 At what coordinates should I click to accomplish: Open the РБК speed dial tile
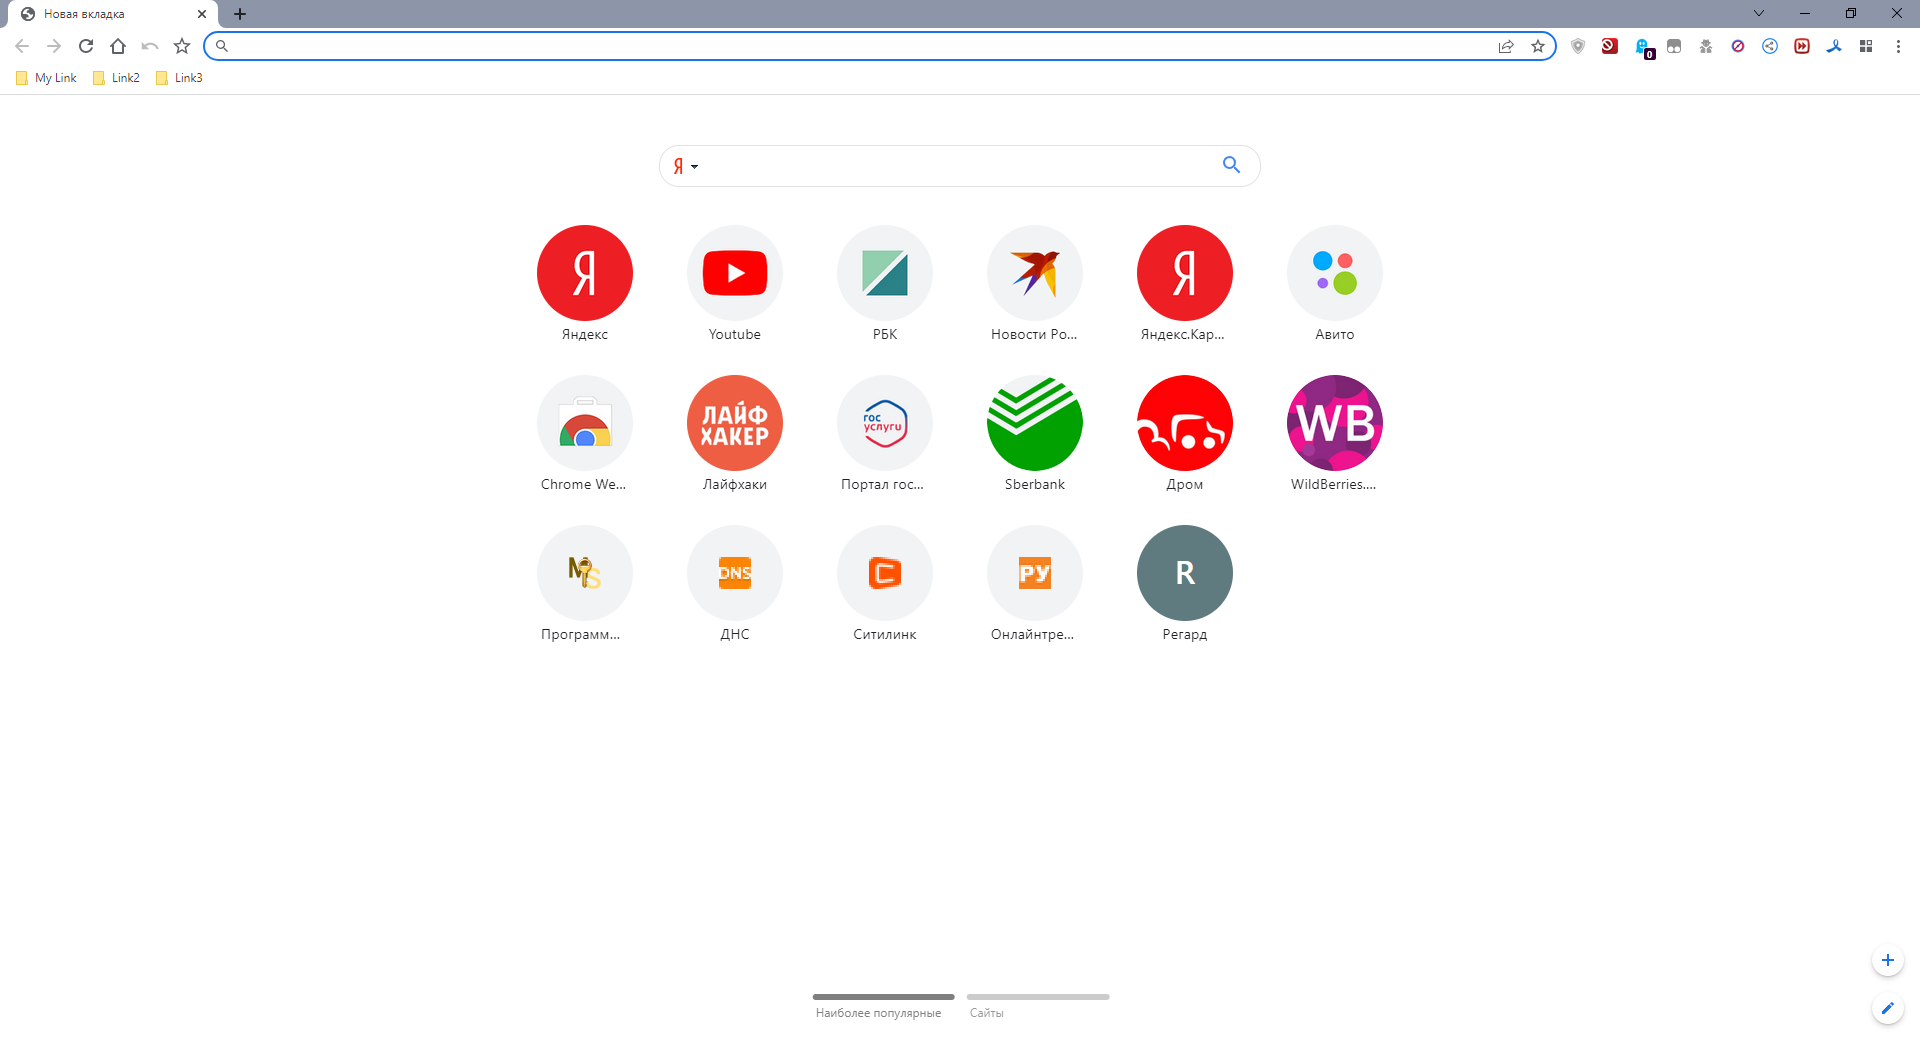point(885,273)
